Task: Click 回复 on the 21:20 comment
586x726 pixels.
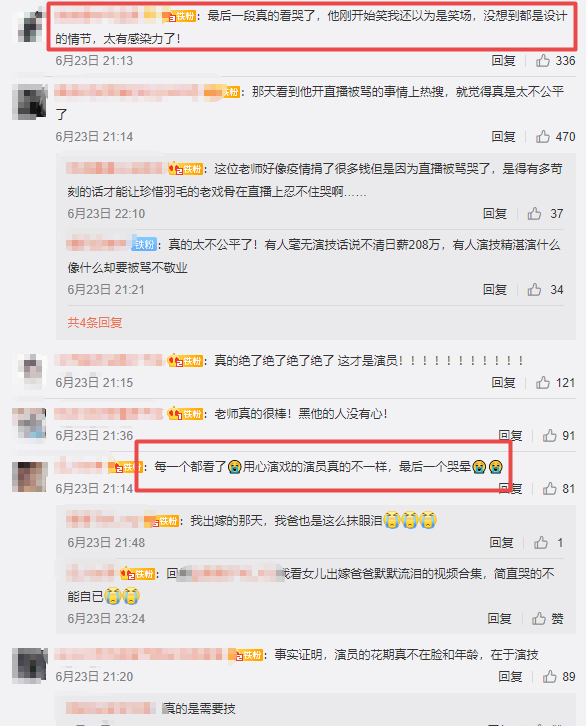Action: pos(510,676)
